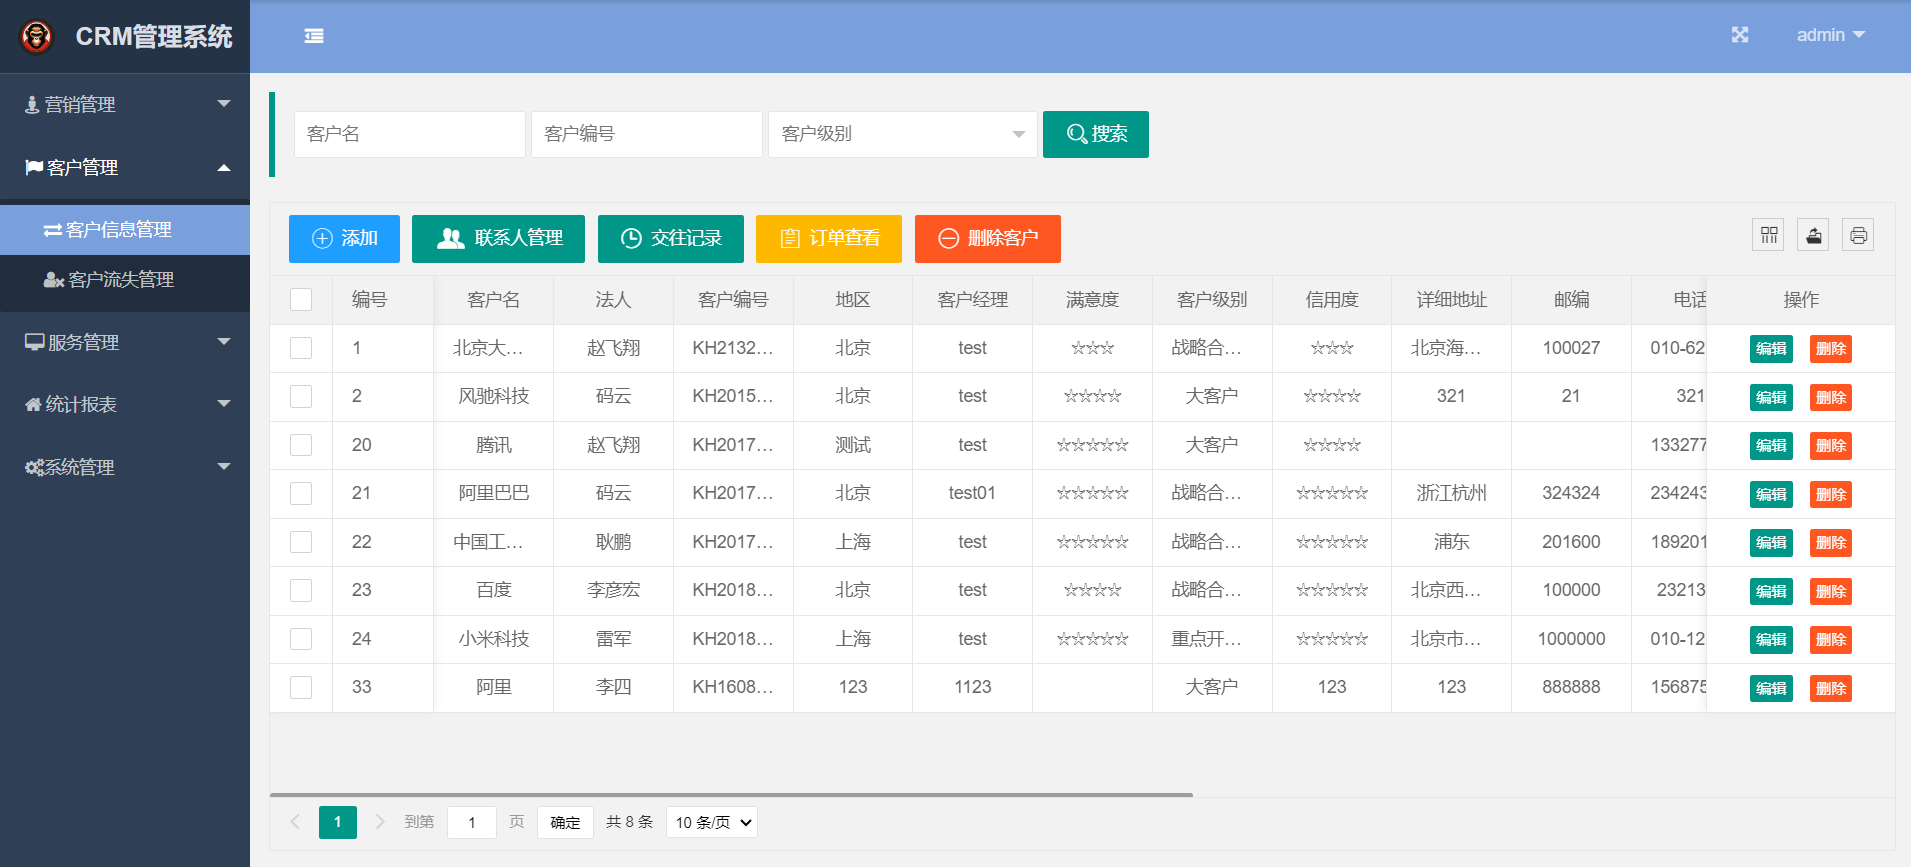1911x867 pixels.
Task: Select page 1 in pagination
Action: click(338, 822)
